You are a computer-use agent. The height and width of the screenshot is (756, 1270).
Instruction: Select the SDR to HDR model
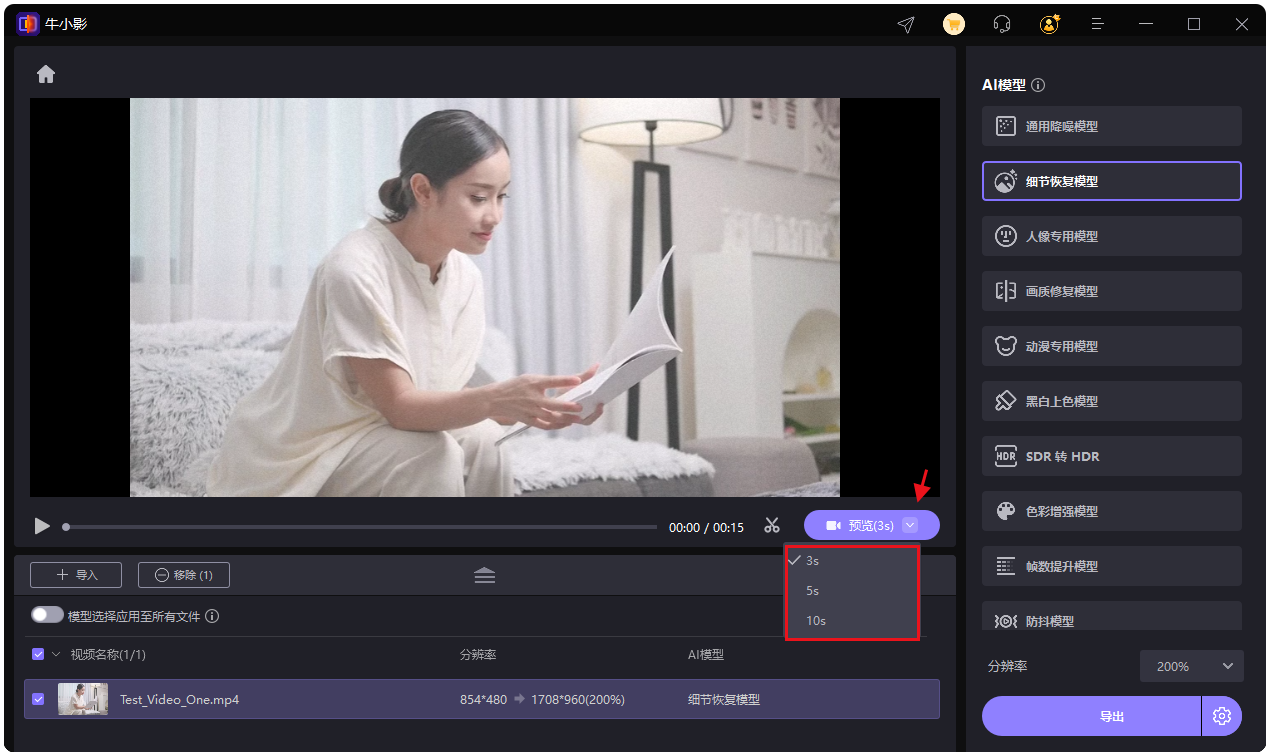1112,456
